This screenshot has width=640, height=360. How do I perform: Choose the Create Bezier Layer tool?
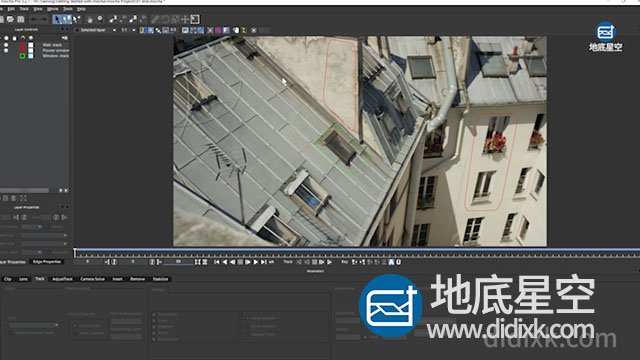click(x=133, y=19)
